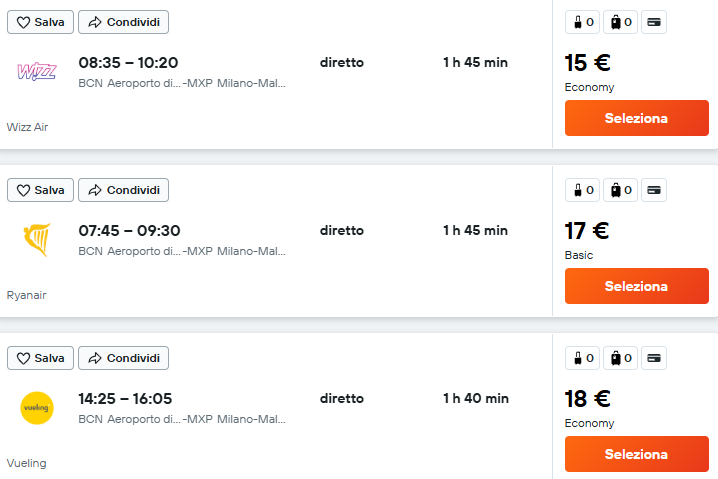Share the Ryanair 07:45 flight
The image size is (718, 479).
(x=124, y=190)
